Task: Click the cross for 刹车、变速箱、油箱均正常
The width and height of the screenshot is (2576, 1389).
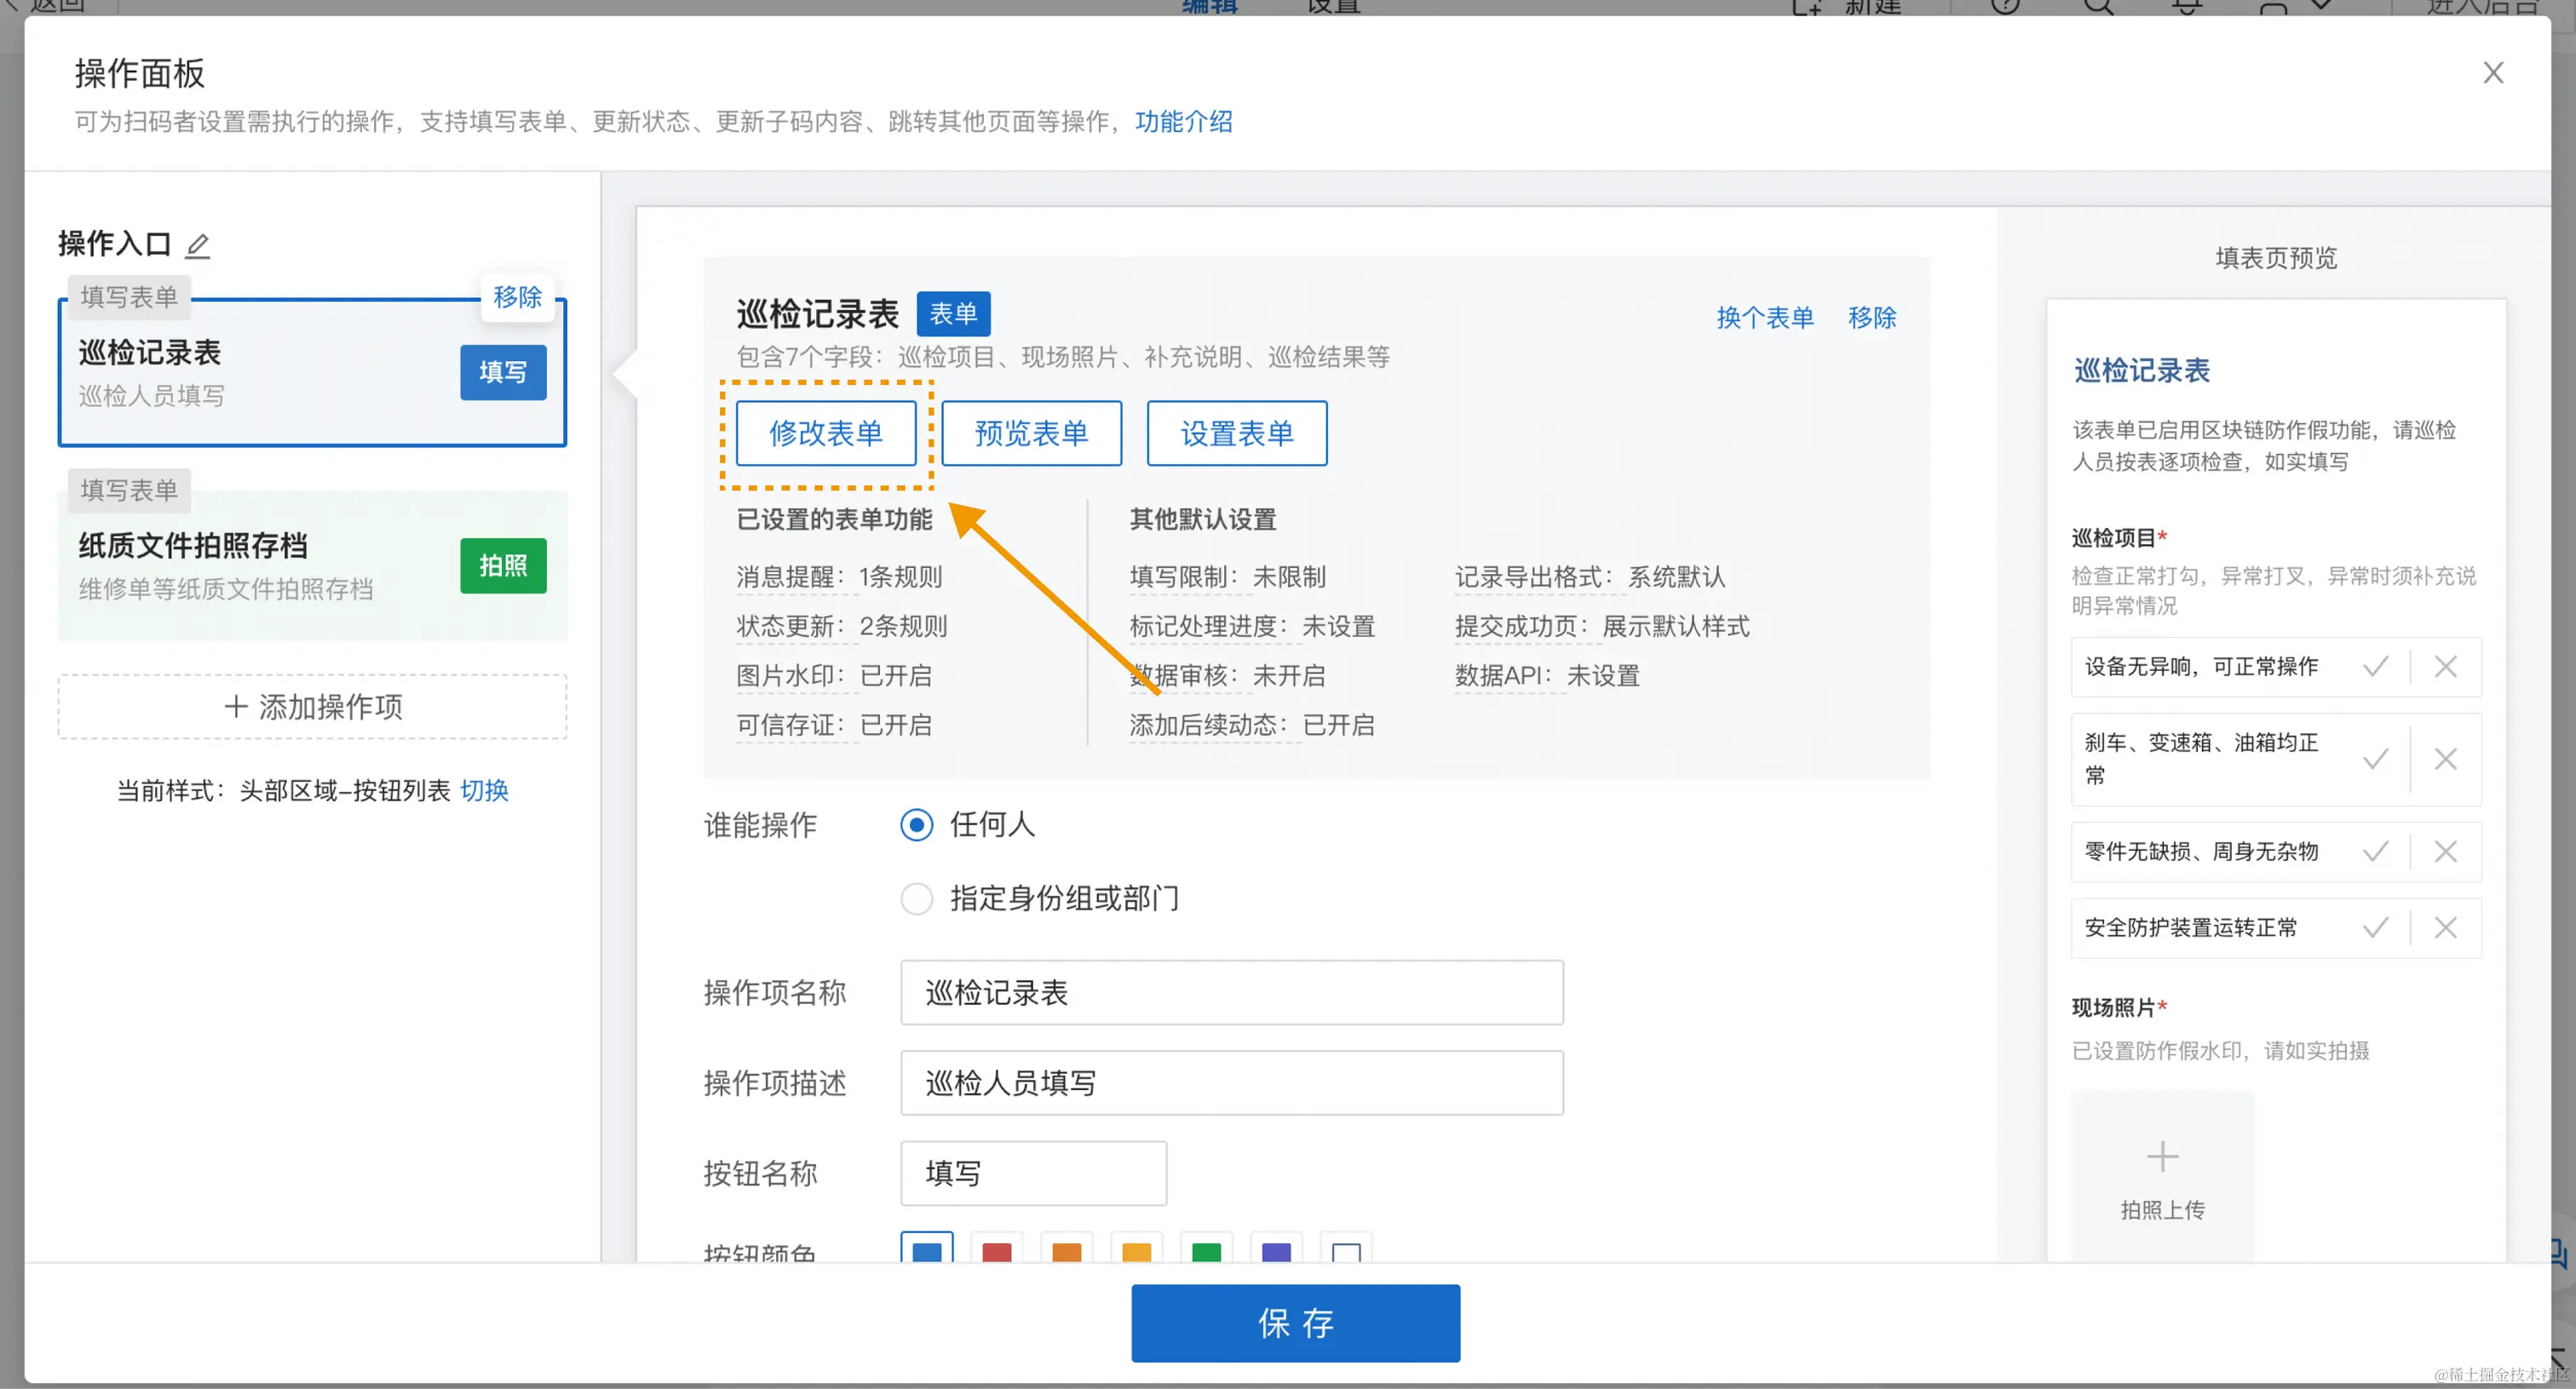Action: [2446, 760]
